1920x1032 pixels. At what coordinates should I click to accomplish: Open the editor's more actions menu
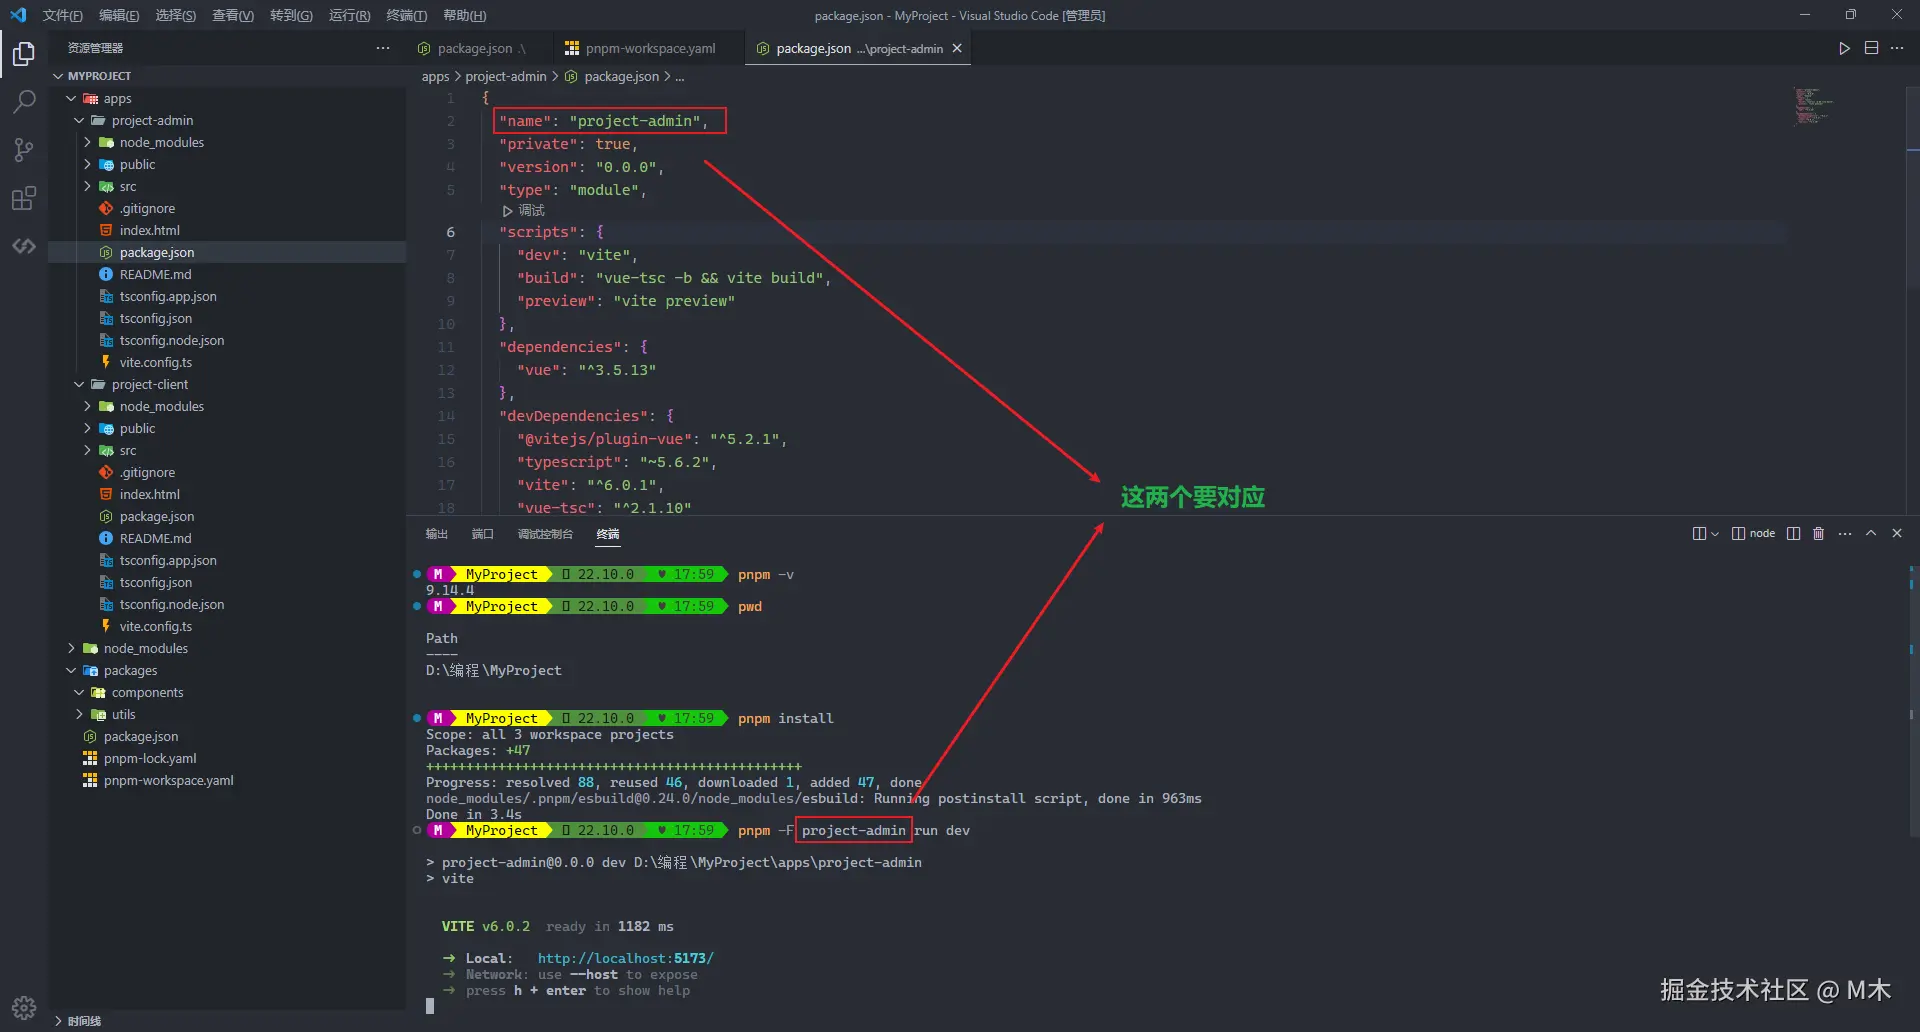1897,48
